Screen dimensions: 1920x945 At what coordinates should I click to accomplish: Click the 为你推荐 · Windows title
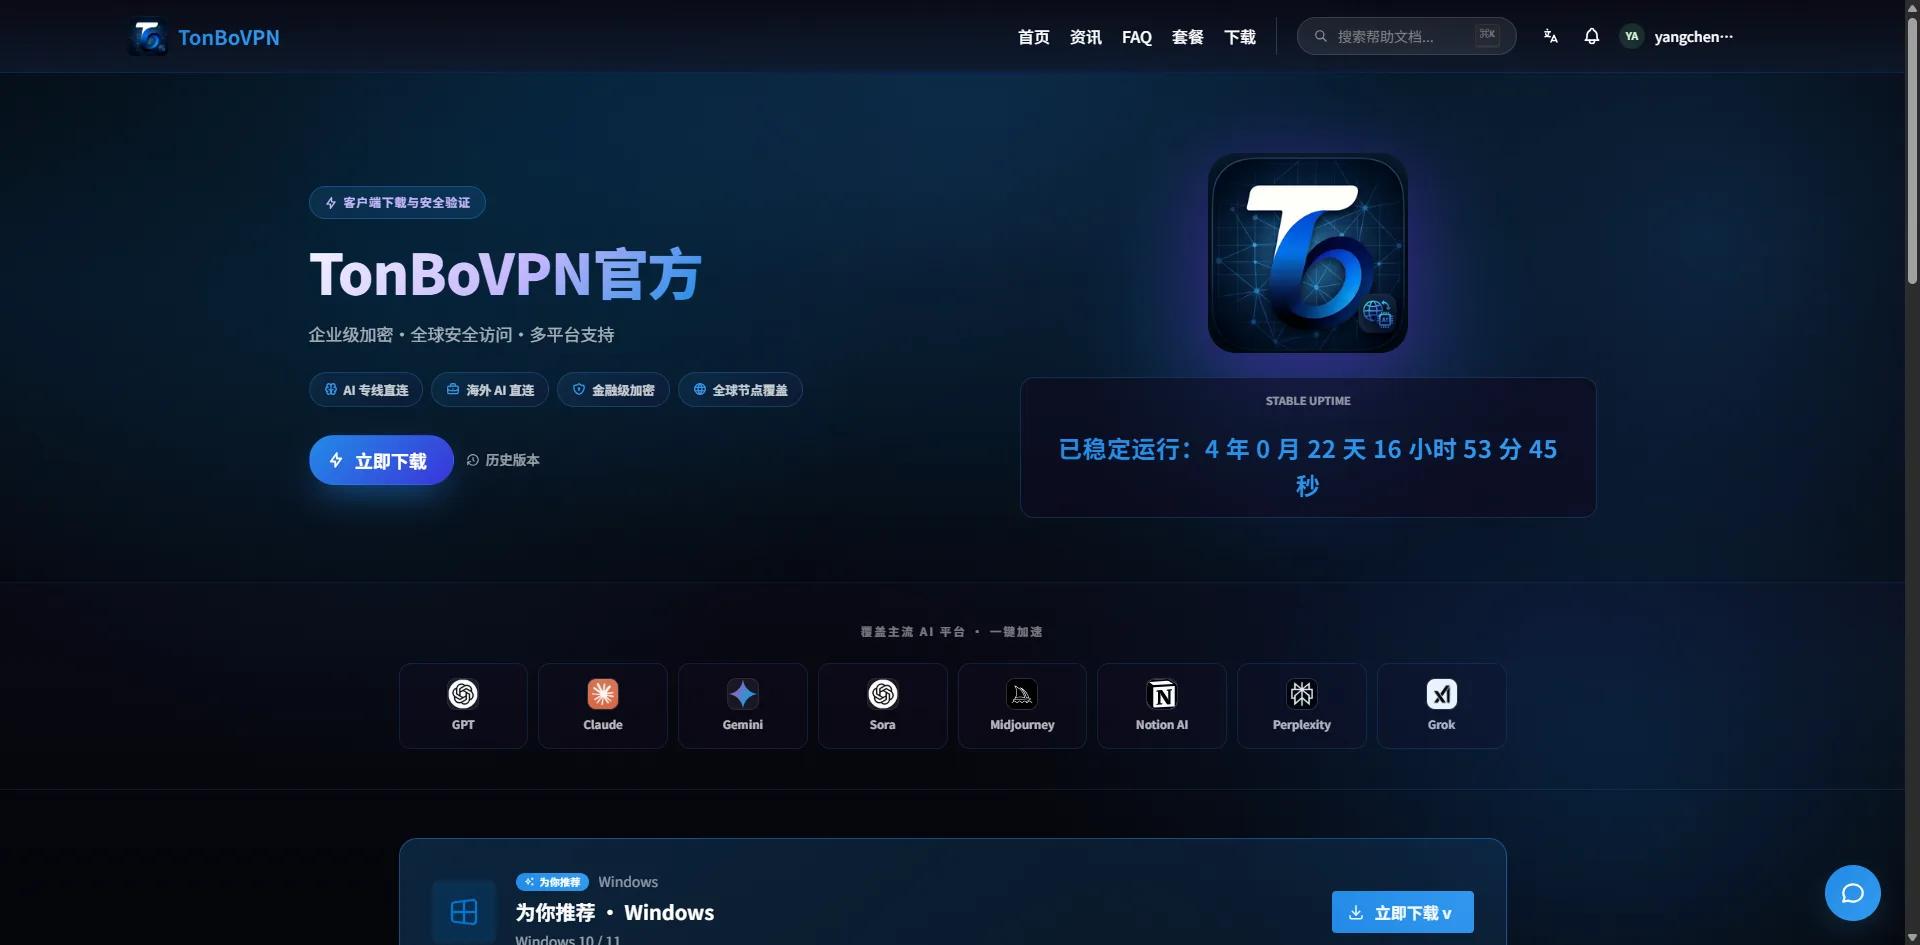point(615,912)
